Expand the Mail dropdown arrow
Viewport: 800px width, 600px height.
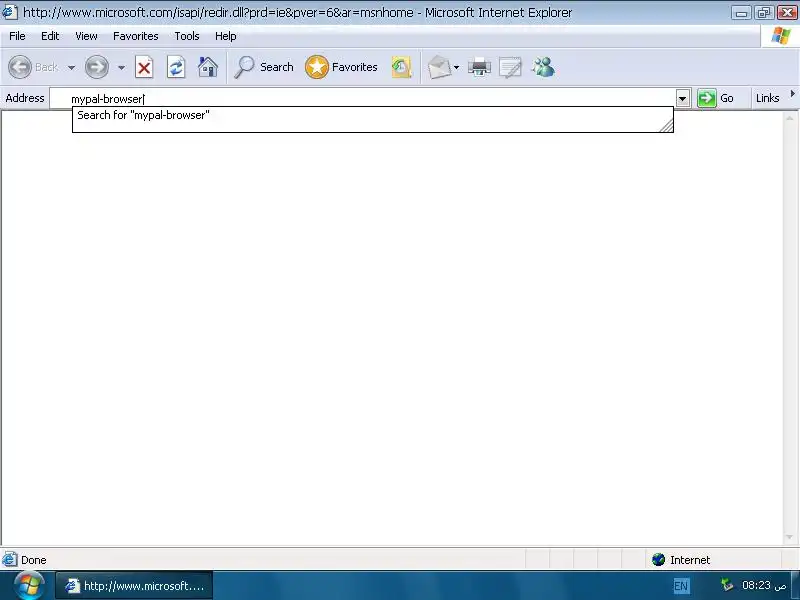457,67
